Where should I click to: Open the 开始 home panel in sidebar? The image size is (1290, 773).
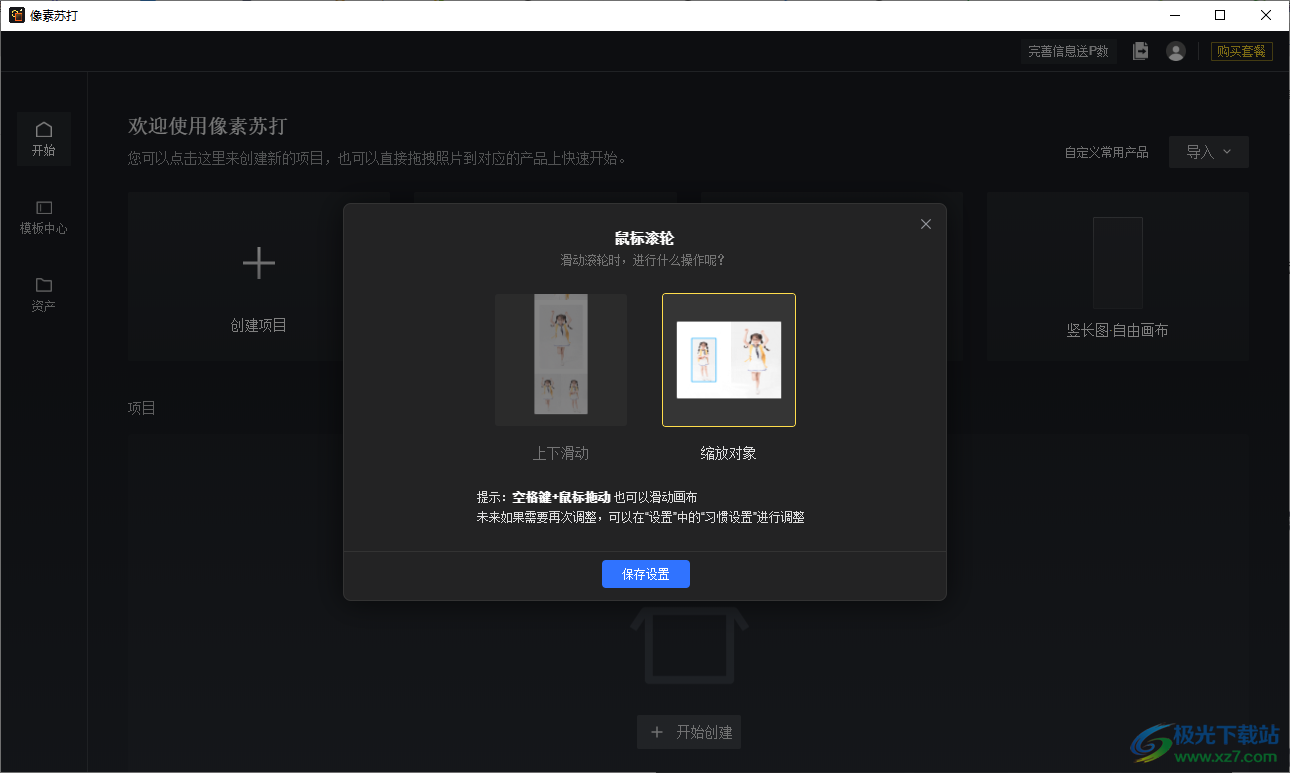(x=43, y=138)
